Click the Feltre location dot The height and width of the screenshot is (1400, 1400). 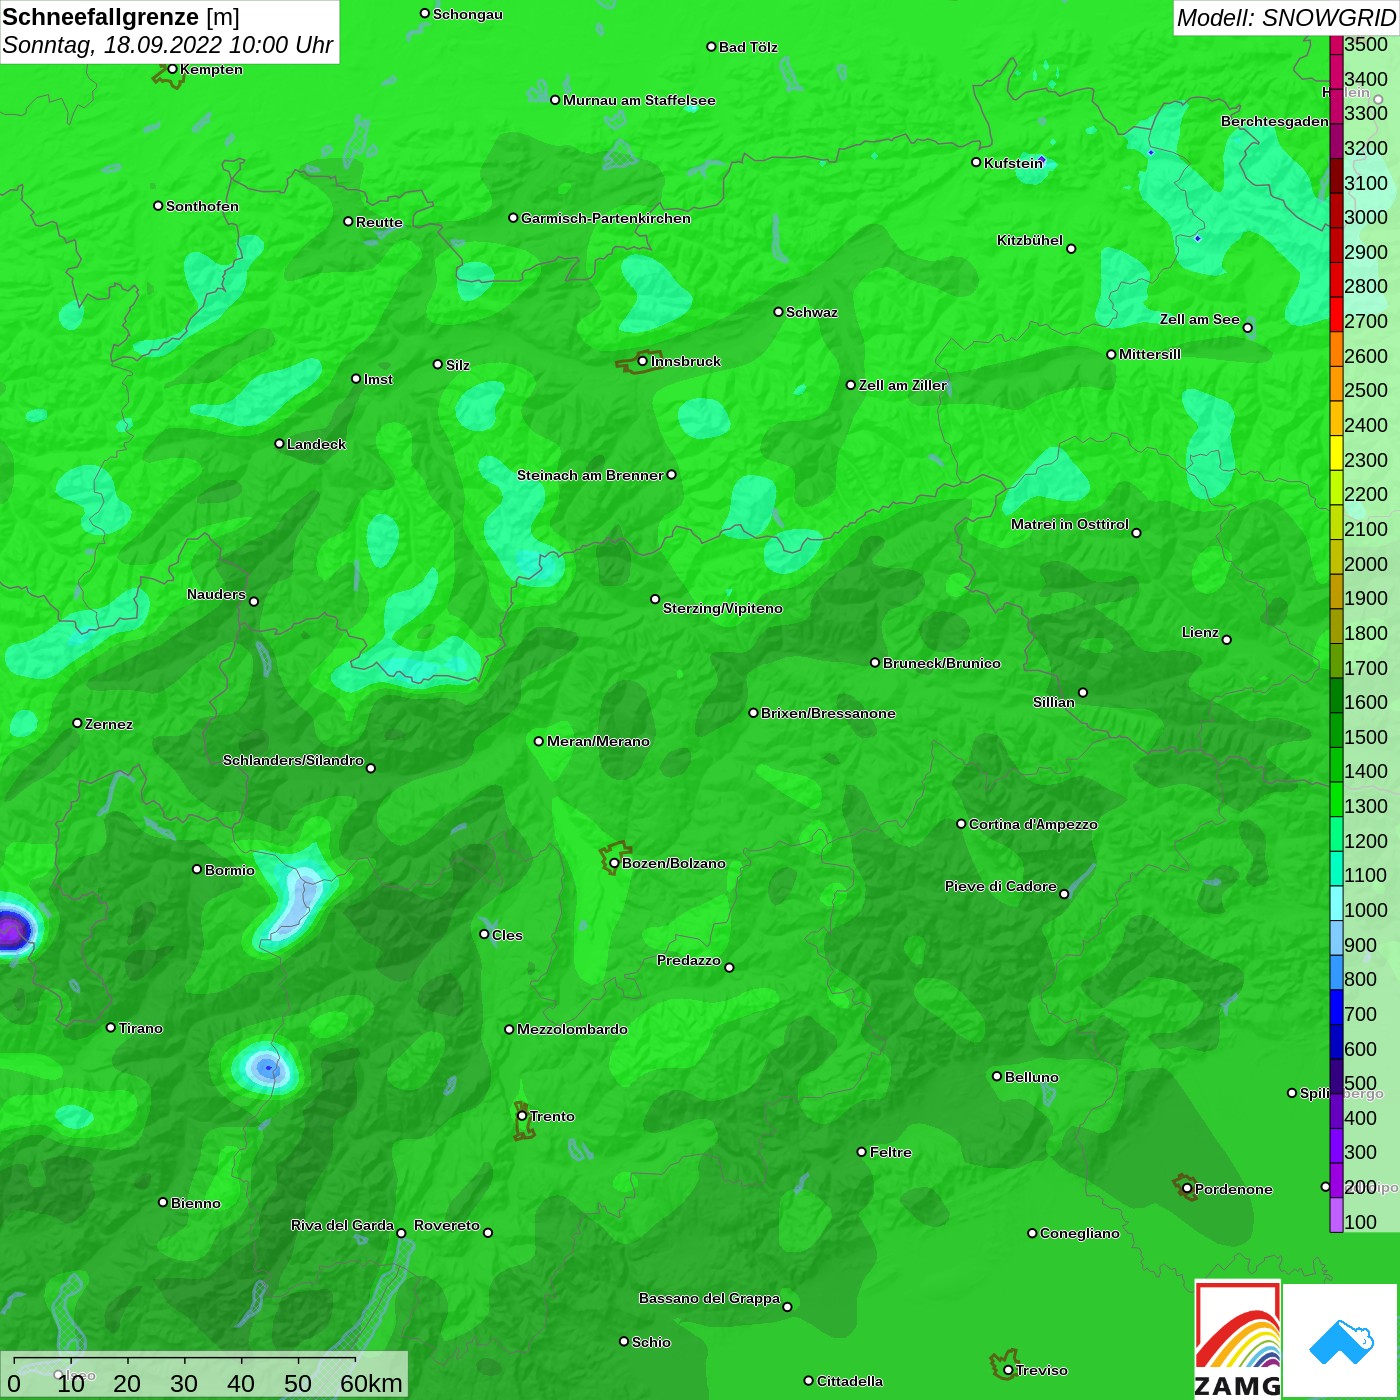coord(862,1152)
